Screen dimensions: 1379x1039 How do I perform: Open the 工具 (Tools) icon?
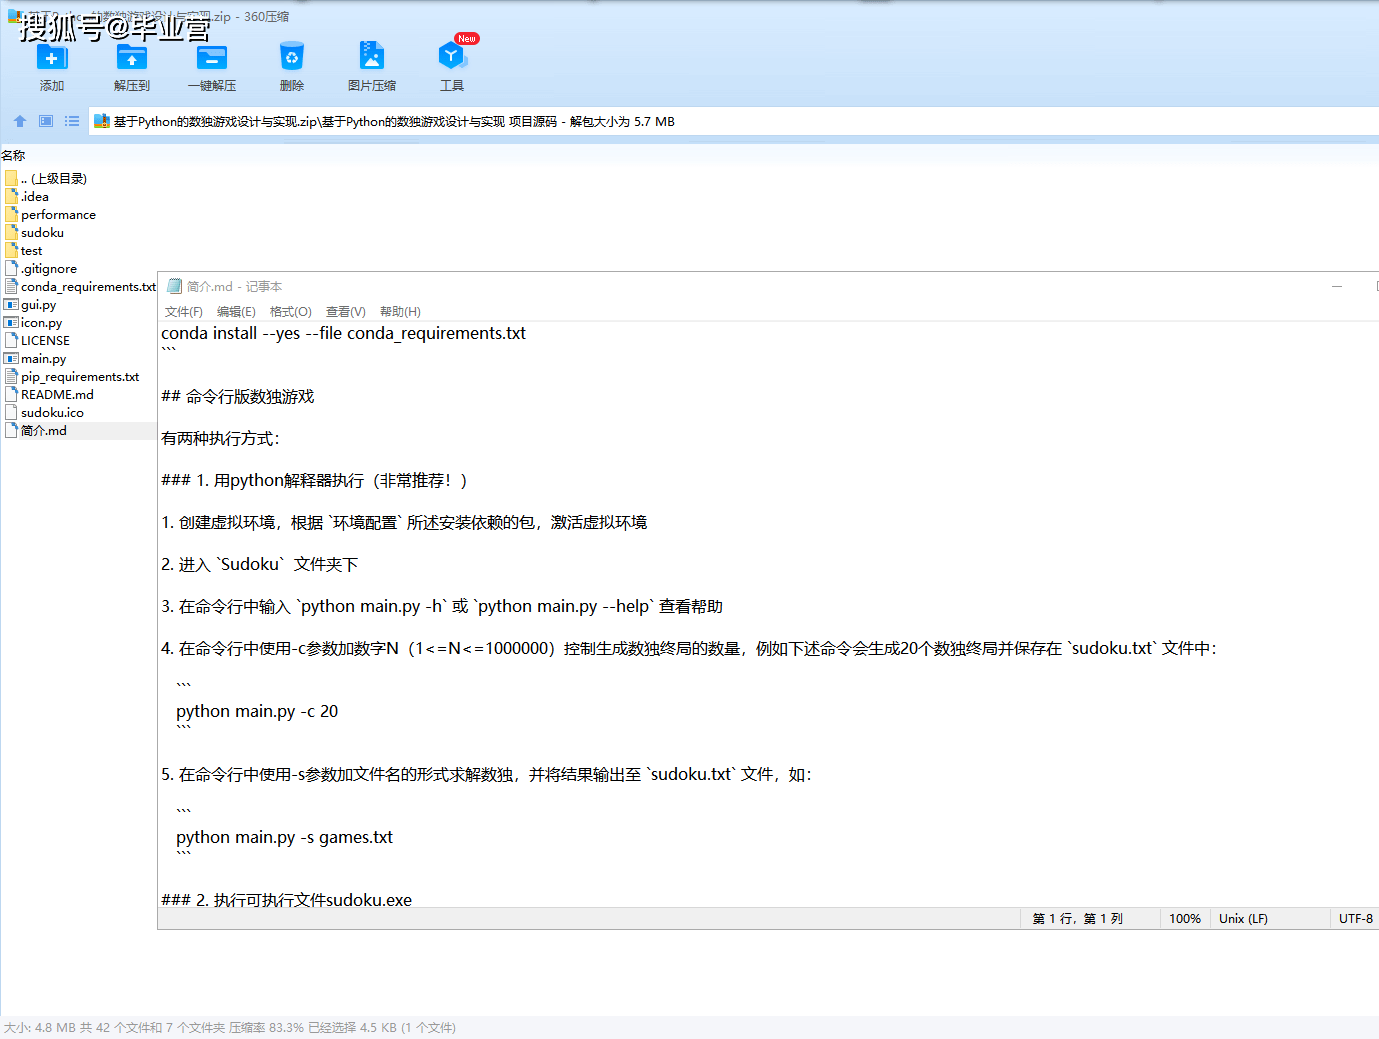point(451,58)
